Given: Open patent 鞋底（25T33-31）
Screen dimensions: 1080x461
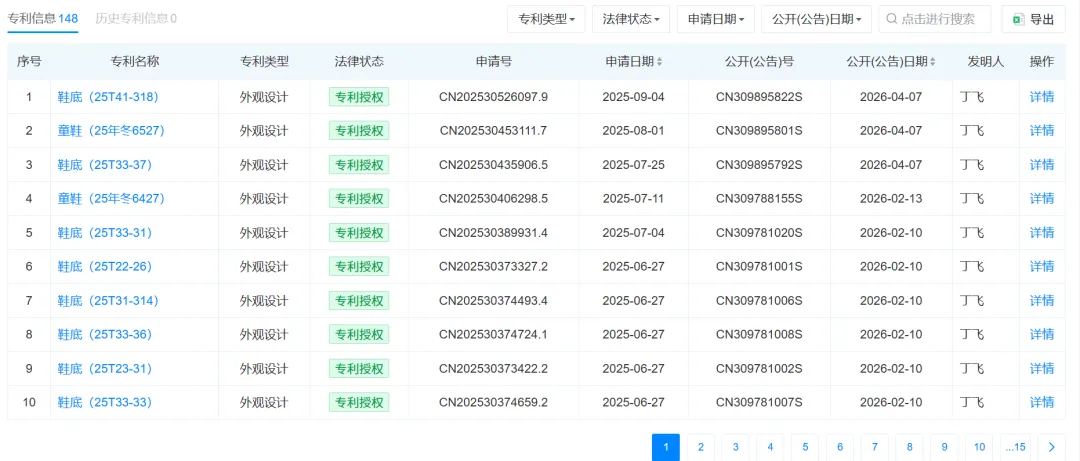Looking at the screenshot, I should (x=105, y=233).
